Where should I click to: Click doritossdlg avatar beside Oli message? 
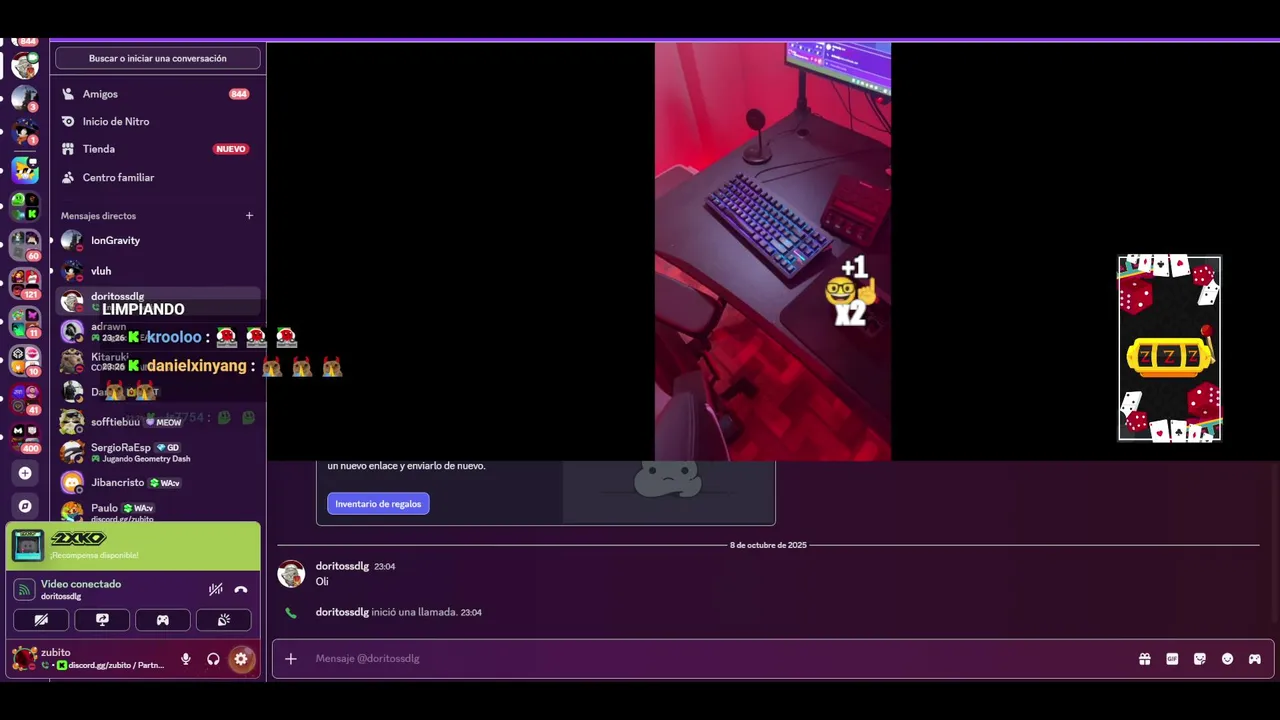click(291, 574)
